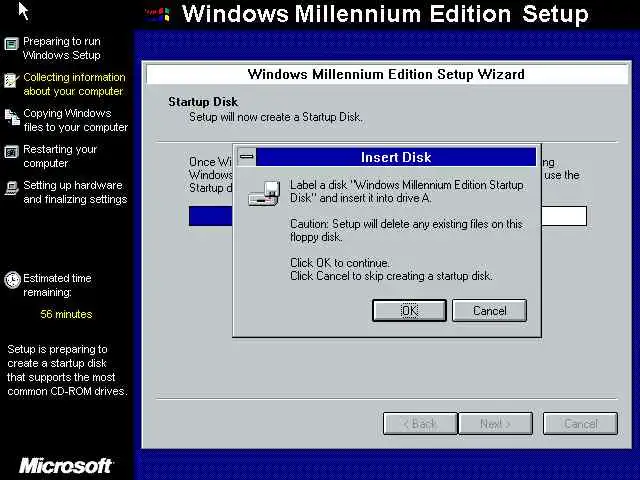Click "Click Cancel to skip creating" text
640x480 pixels.
(391, 276)
